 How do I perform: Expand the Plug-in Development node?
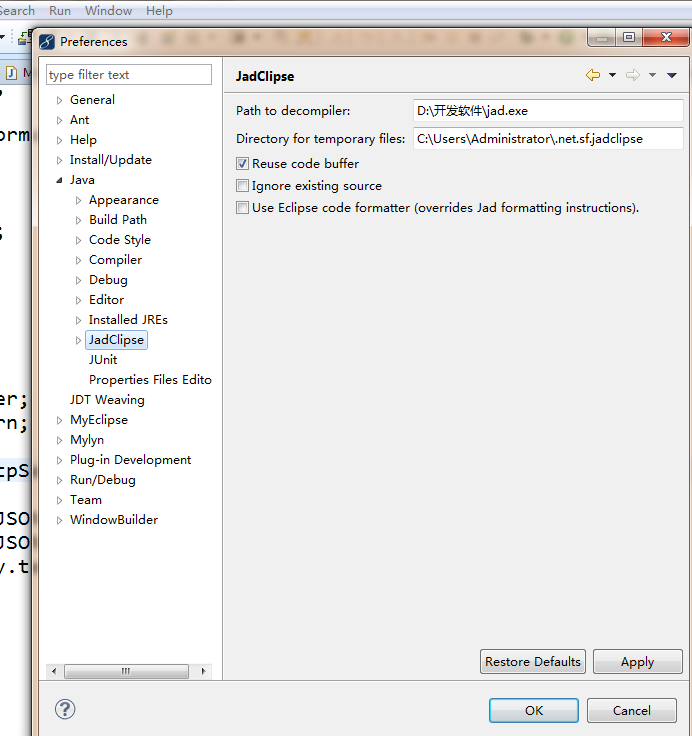[59, 460]
